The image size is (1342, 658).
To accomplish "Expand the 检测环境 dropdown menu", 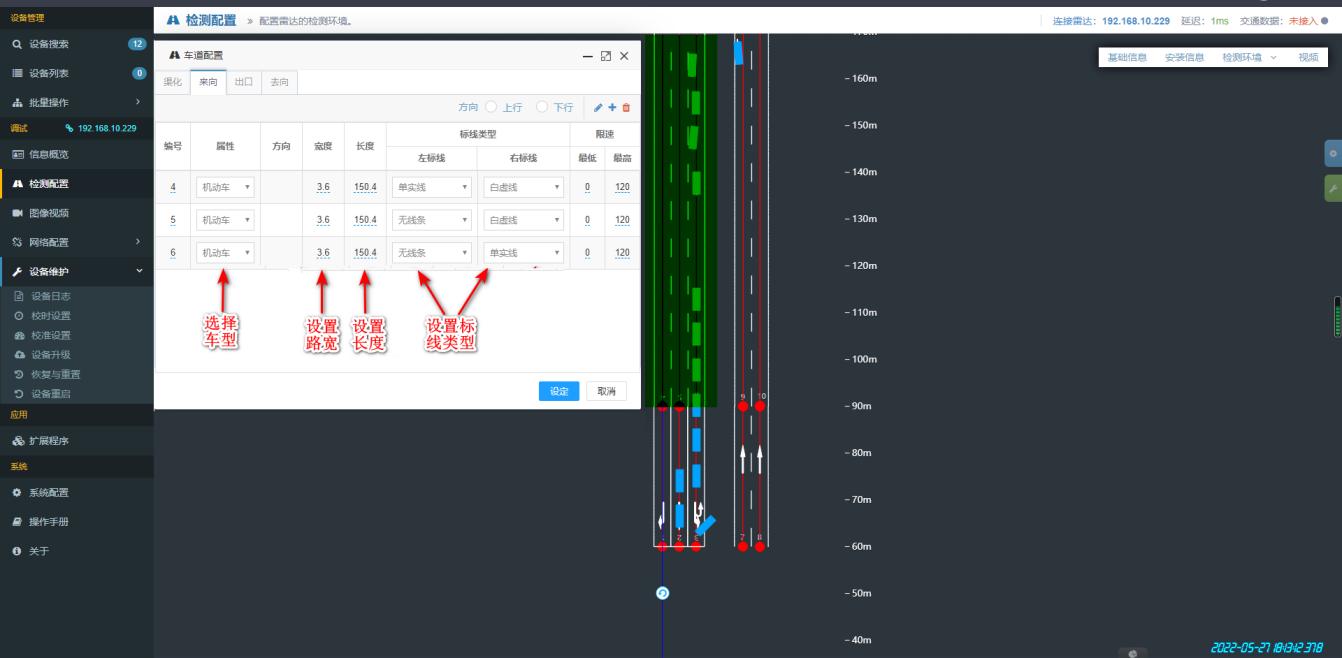I will click(x=1249, y=58).
